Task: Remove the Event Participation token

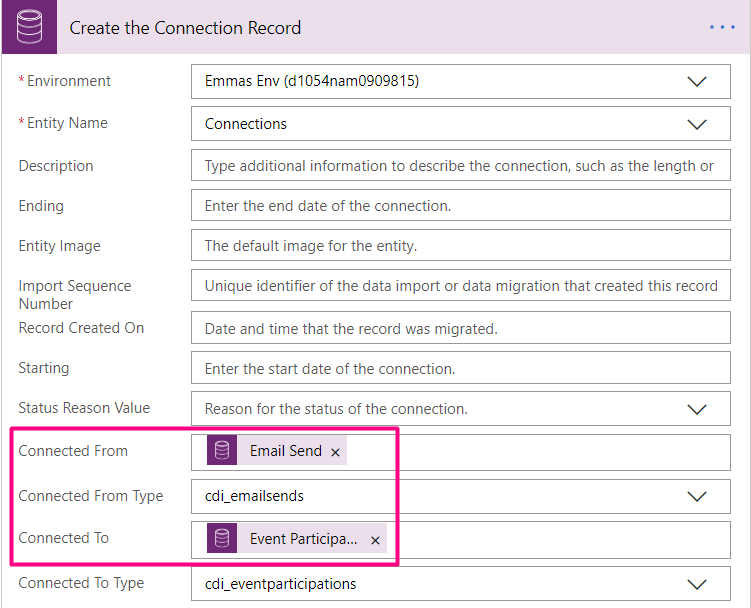Action: pyautogui.click(x=375, y=540)
